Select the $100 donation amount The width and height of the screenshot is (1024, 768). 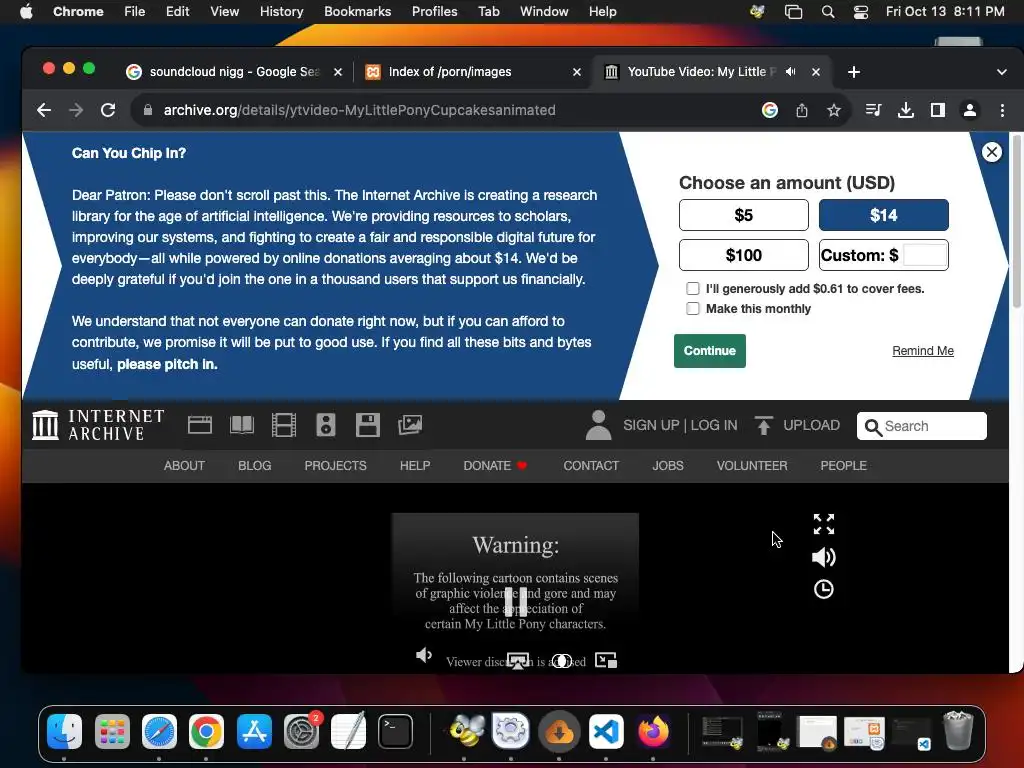coord(743,255)
